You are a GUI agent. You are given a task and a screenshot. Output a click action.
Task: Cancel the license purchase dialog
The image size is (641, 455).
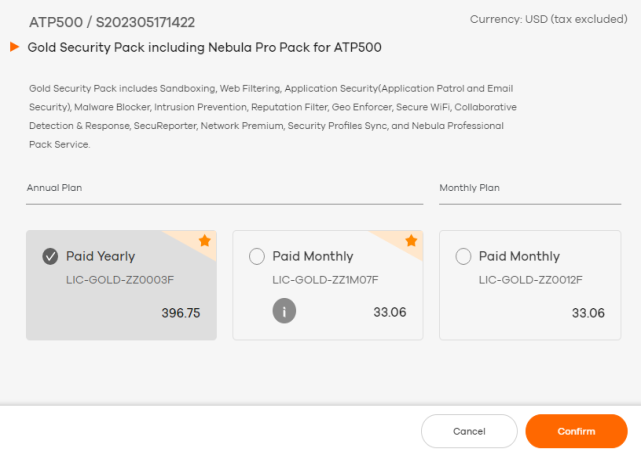(469, 431)
